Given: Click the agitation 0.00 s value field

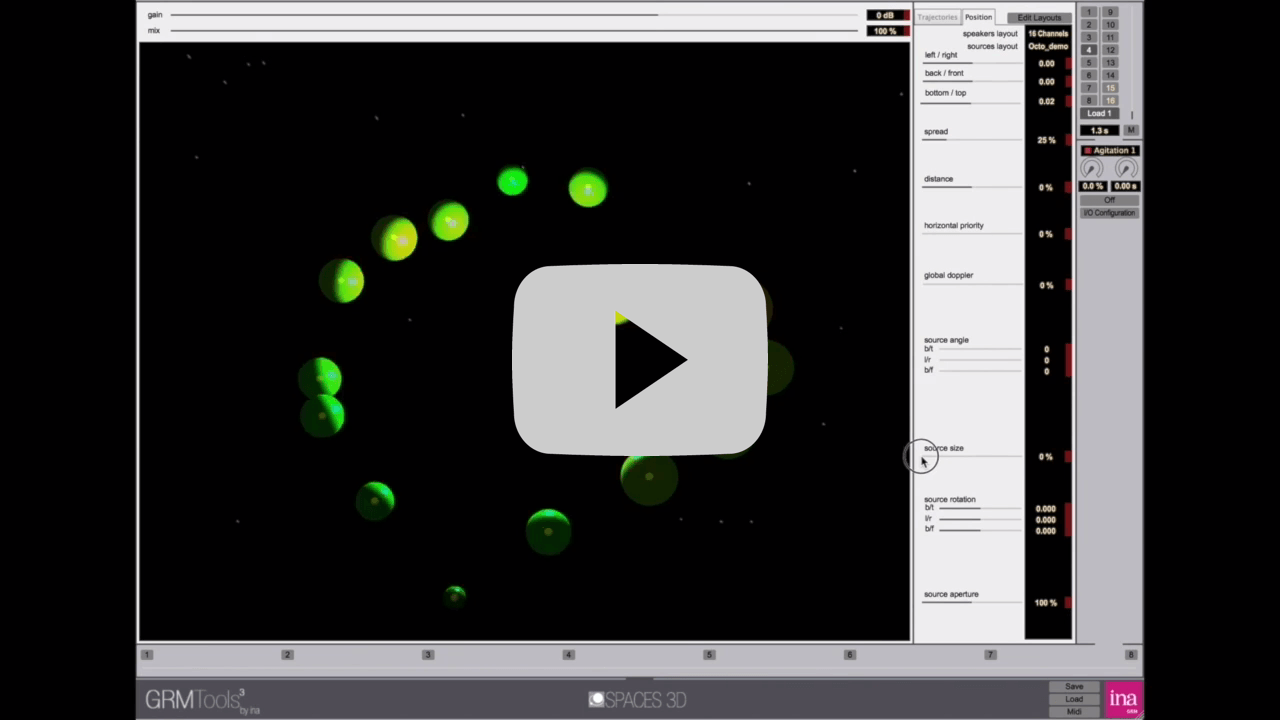Looking at the screenshot, I should (1126, 187).
